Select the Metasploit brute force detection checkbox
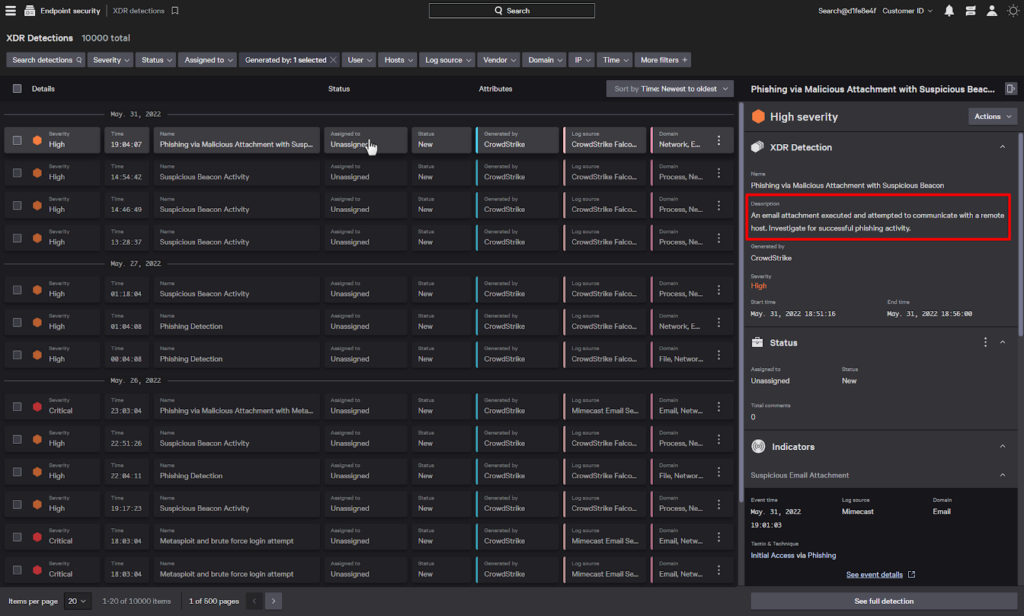Image resolution: width=1024 pixels, height=616 pixels. pyautogui.click(x=16, y=536)
